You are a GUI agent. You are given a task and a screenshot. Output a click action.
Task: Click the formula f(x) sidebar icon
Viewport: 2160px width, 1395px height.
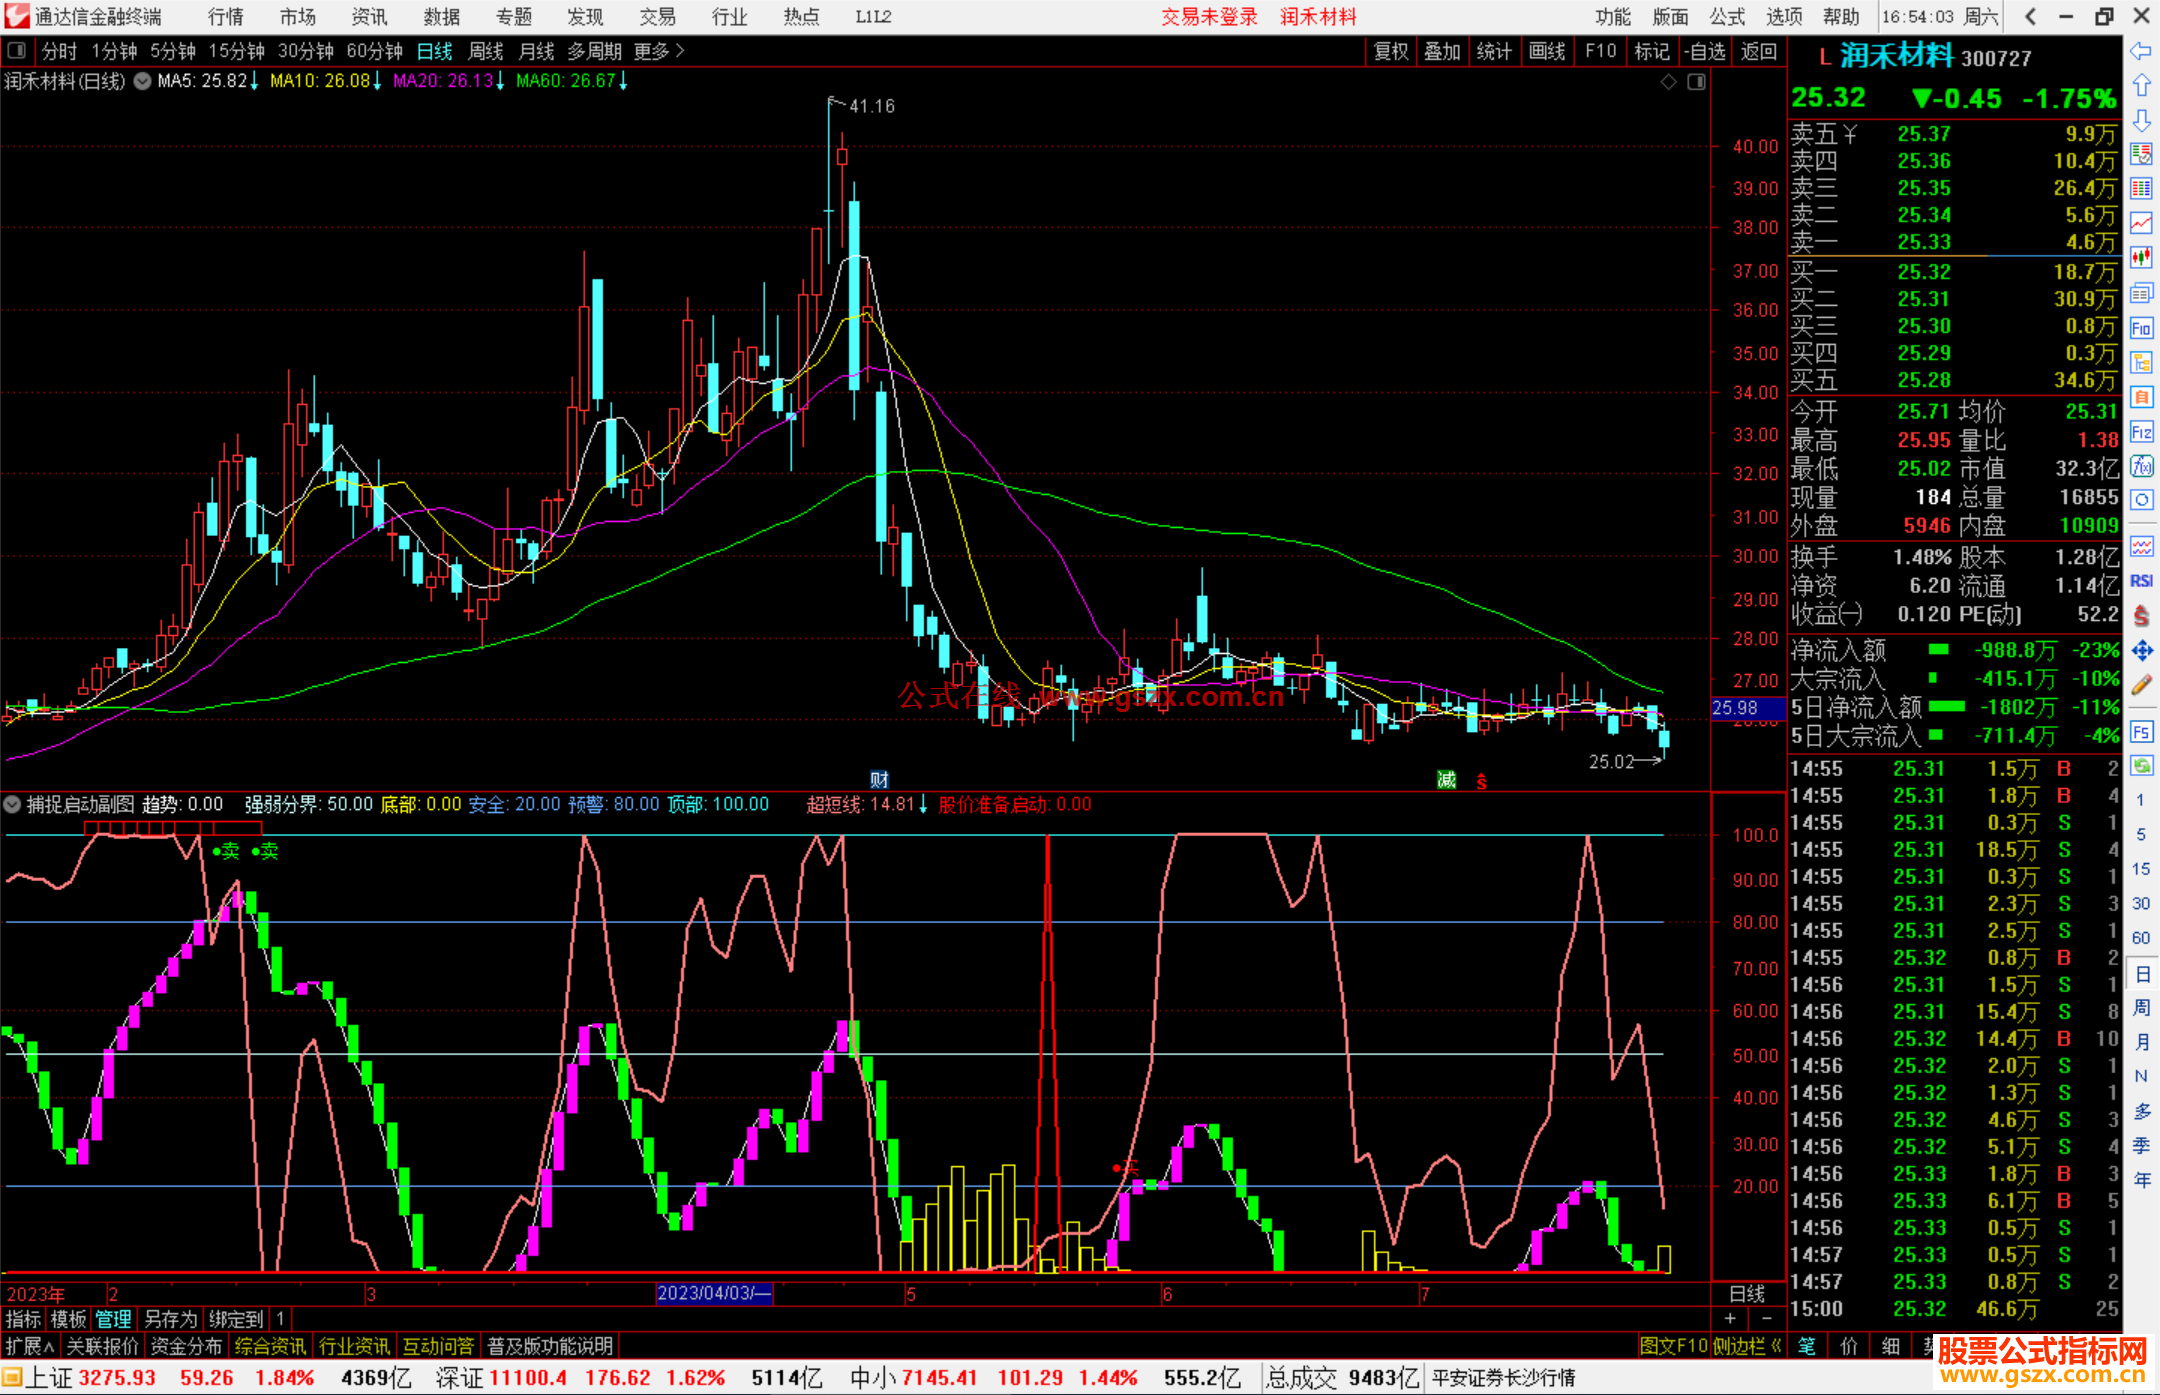[x=2141, y=466]
